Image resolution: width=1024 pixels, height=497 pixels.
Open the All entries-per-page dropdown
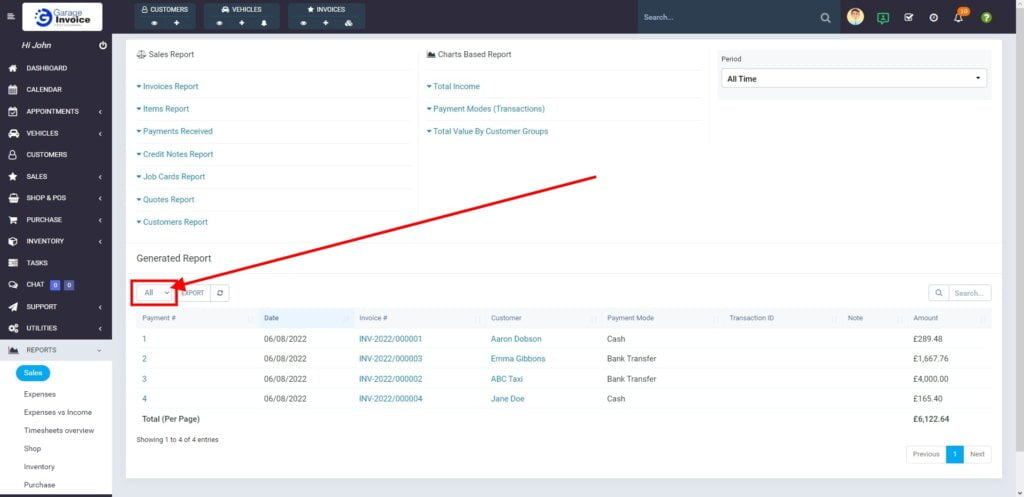click(156, 293)
